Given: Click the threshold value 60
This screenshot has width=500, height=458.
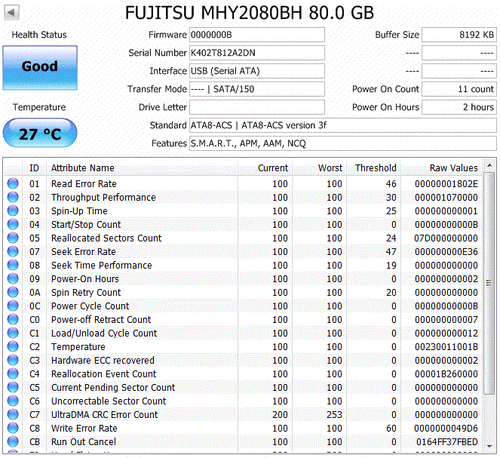Looking at the screenshot, I should point(391,428).
